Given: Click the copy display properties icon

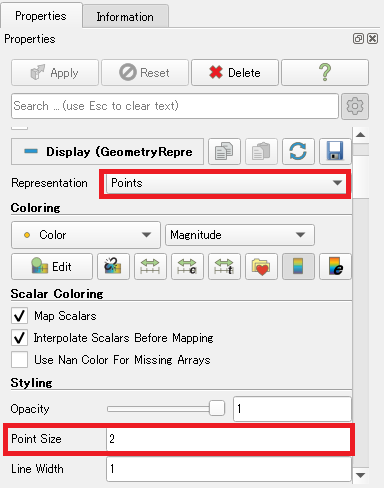Looking at the screenshot, I should pos(224,152).
